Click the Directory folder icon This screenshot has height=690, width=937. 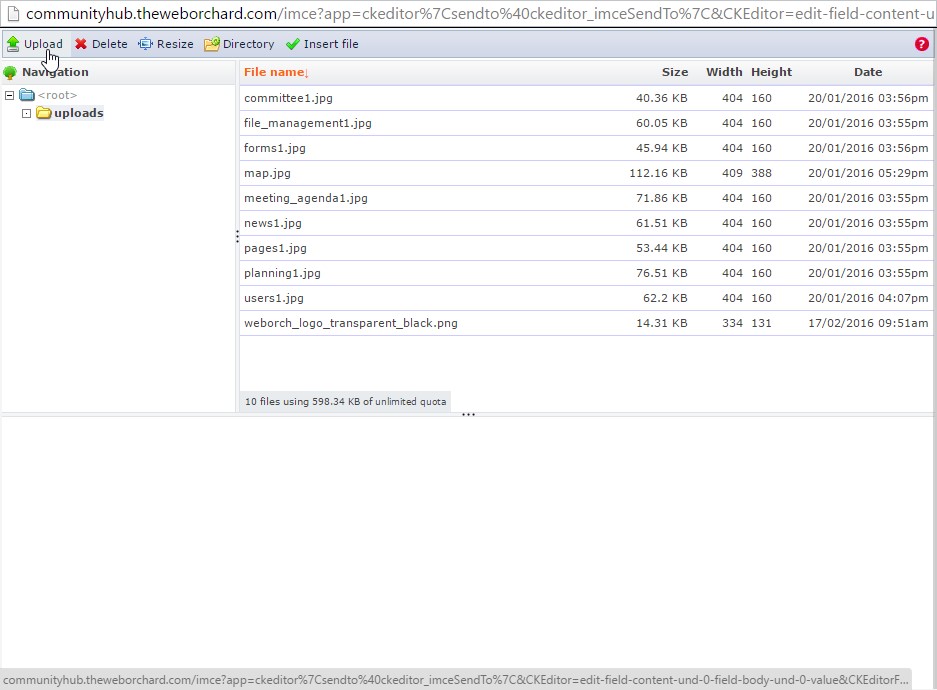click(x=212, y=44)
